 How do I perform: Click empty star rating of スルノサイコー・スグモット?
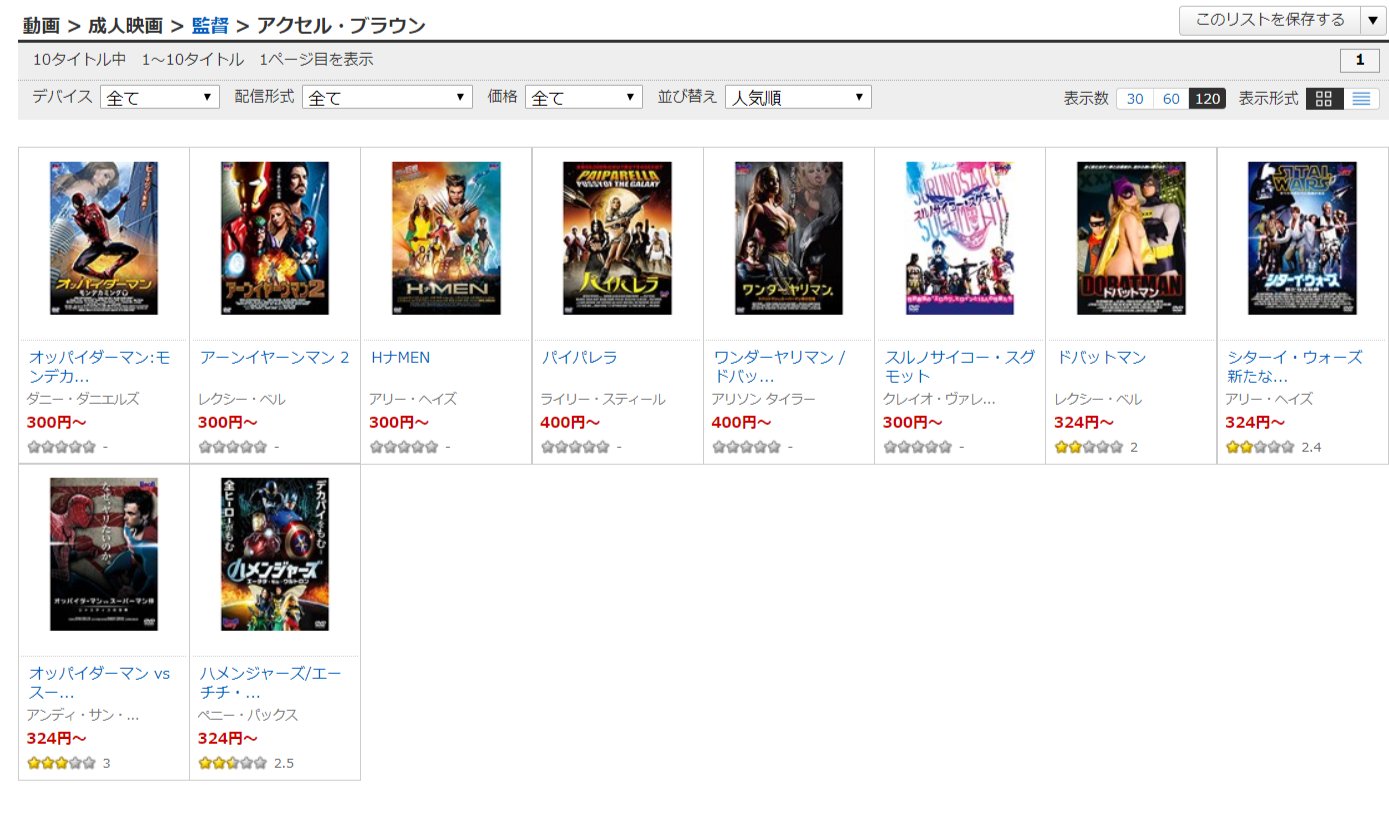pos(916,447)
